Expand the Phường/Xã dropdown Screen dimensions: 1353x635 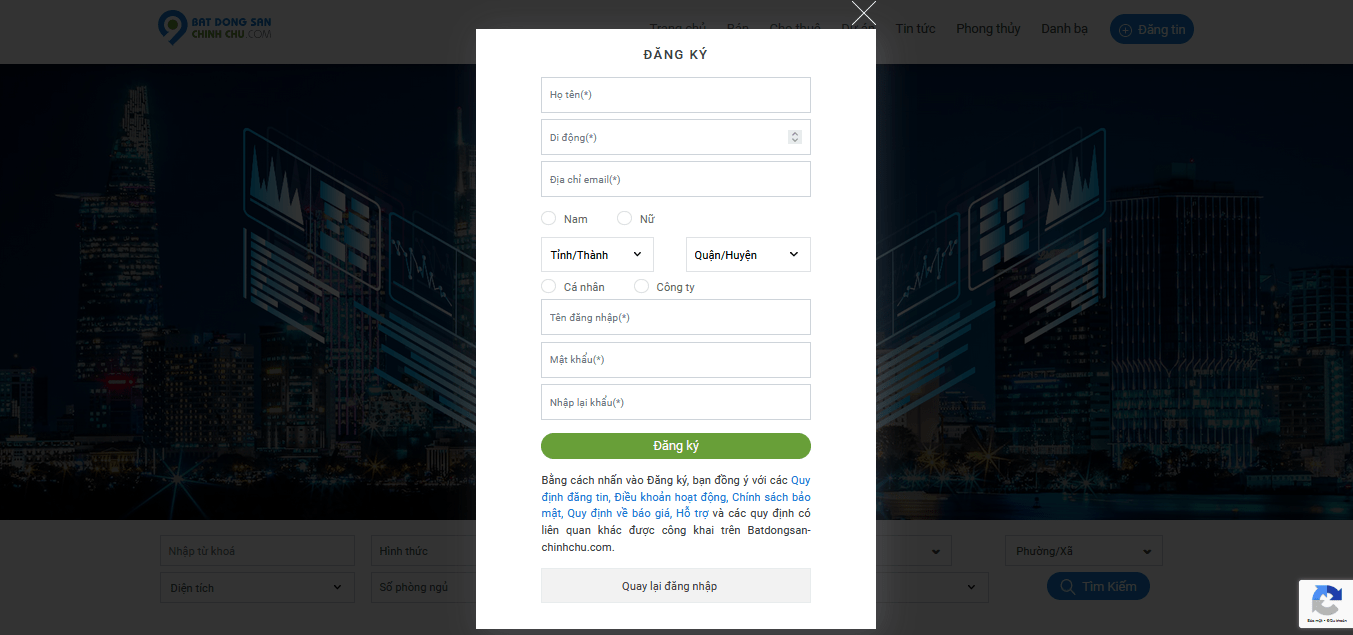pyautogui.click(x=1084, y=551)
